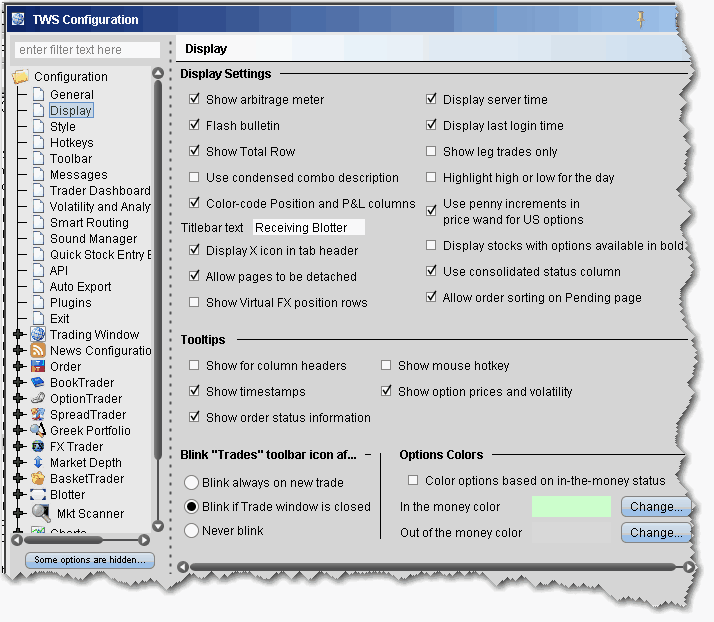Click the FX Trader icon

pyautogui.click(x=38, y=446)
